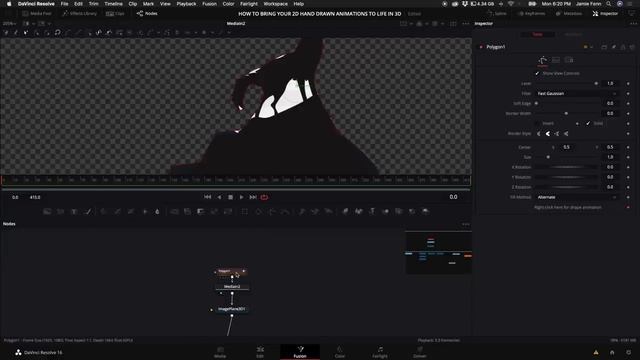Add a Renderer3D node from the toolbar
Viewport: 640px width, 360px height.
(x=425, y=211)
